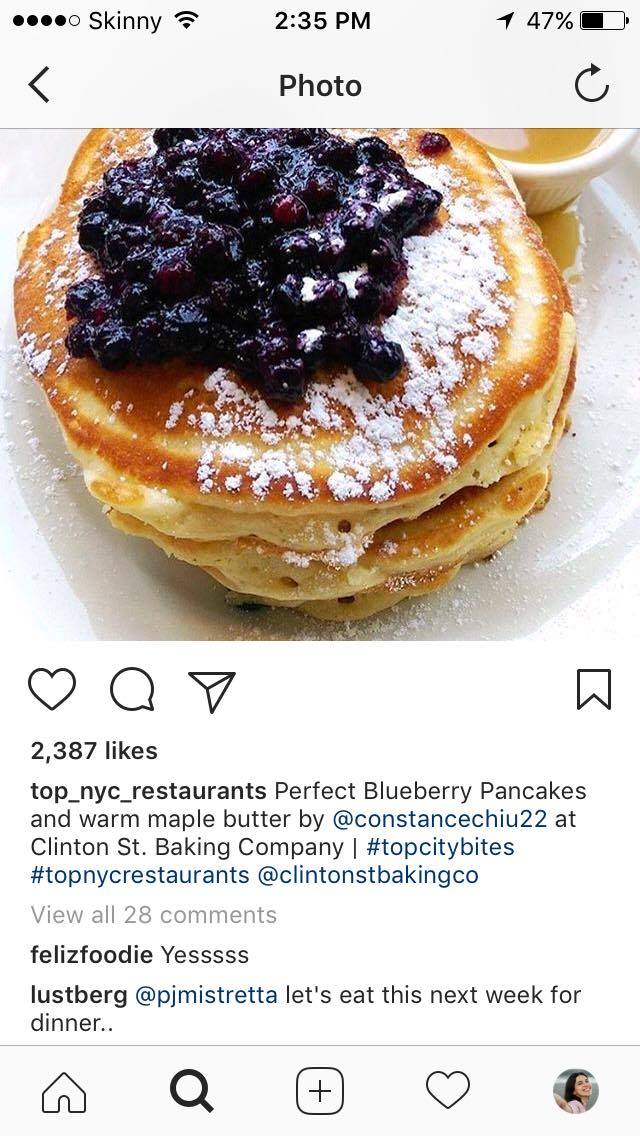Open the #topcitybites hashtag
The width and height of the screenshot is (640, 1136).
click(441, 847)
